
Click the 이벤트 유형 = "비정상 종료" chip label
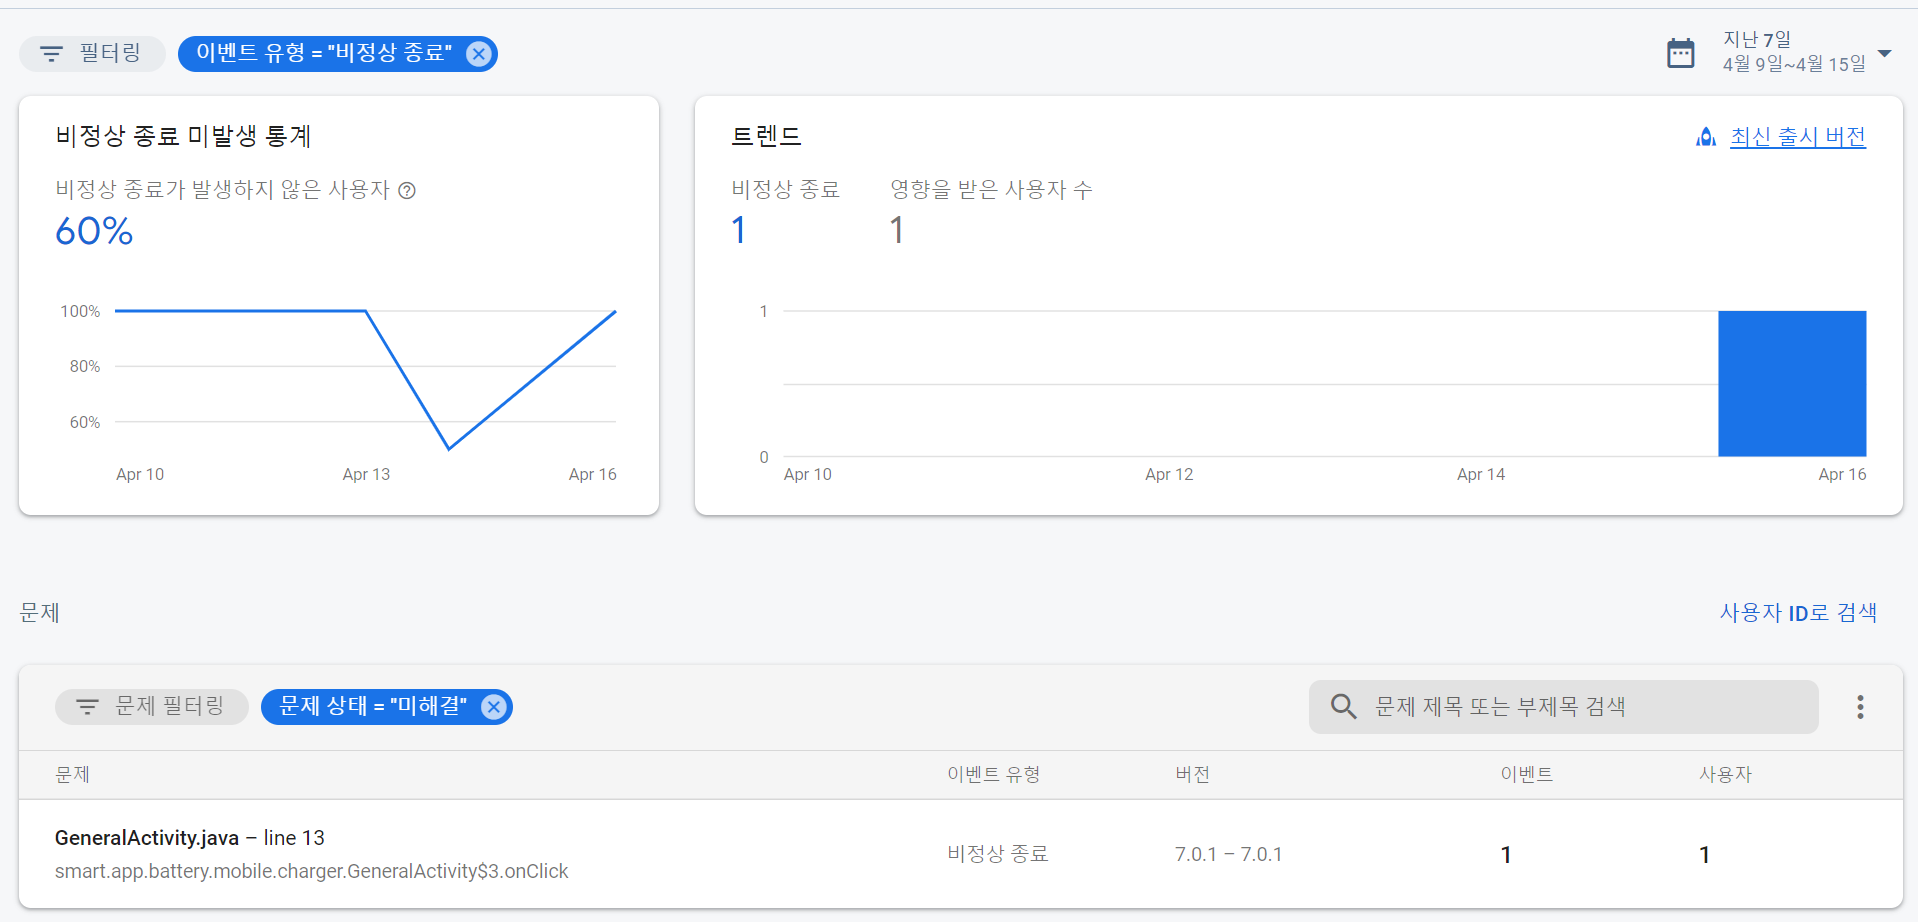[x=323, y=54]
